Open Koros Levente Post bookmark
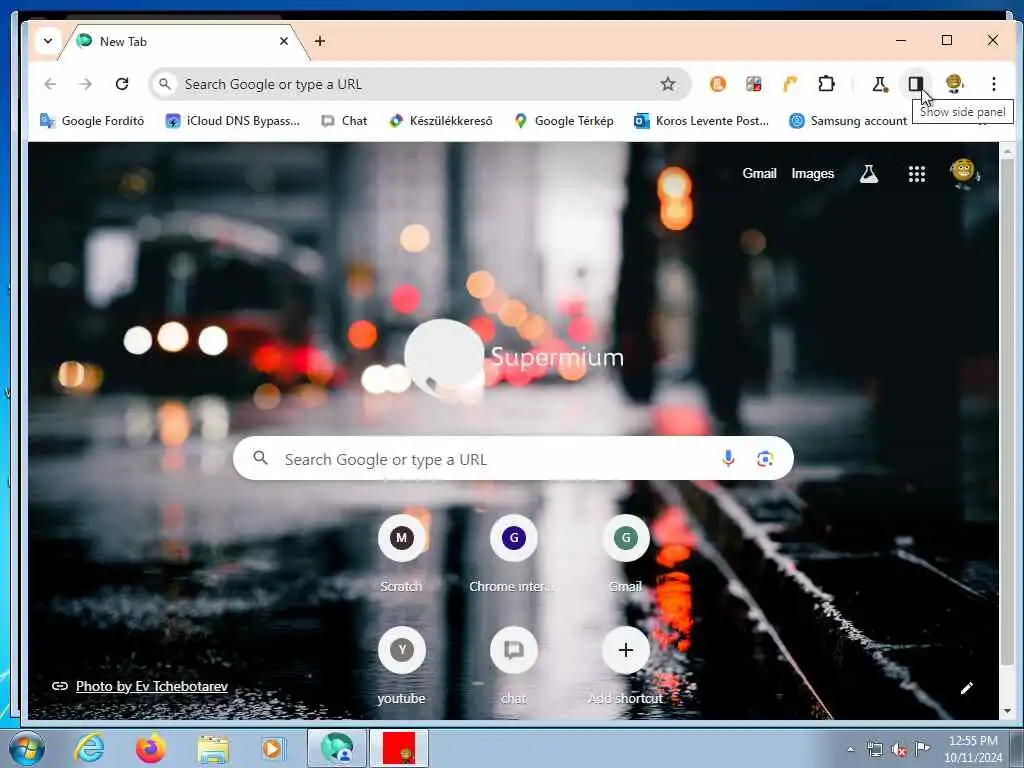 click(702, 121)
